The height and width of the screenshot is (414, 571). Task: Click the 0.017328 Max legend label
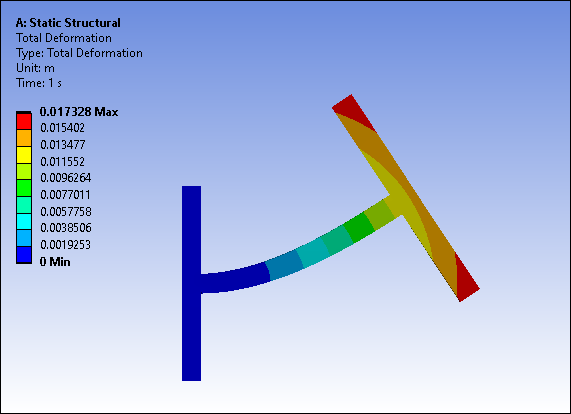click(79, 112)
